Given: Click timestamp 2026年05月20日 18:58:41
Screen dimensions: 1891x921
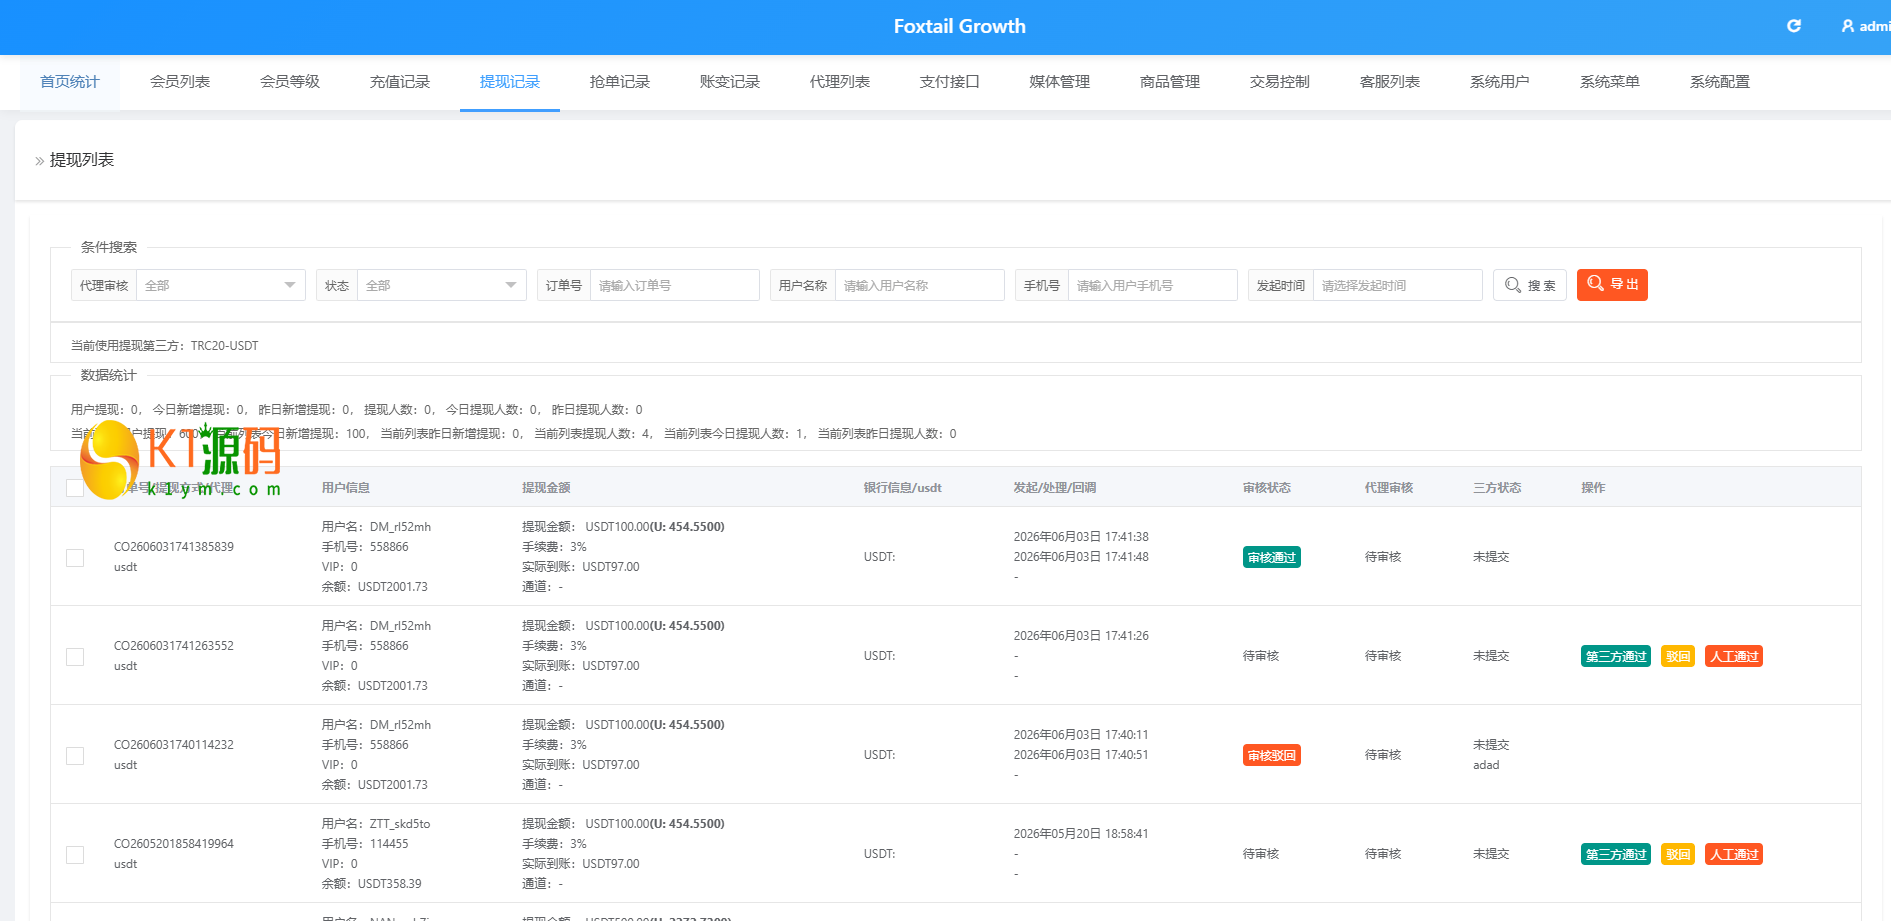Looking at the screenshot, I should click(x=1081, y=834).
